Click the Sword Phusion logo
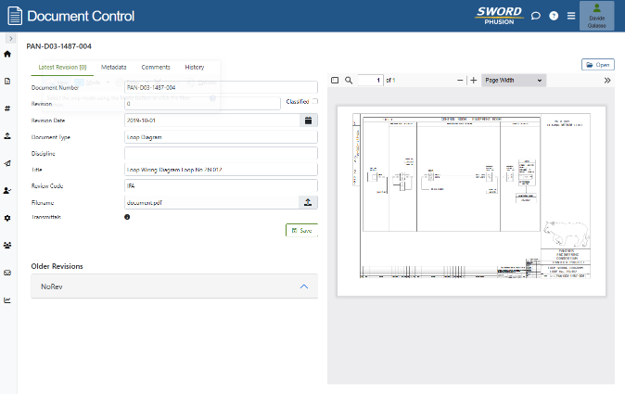Image resolution: width=625 pixels, height=394 pixels. 499,16
